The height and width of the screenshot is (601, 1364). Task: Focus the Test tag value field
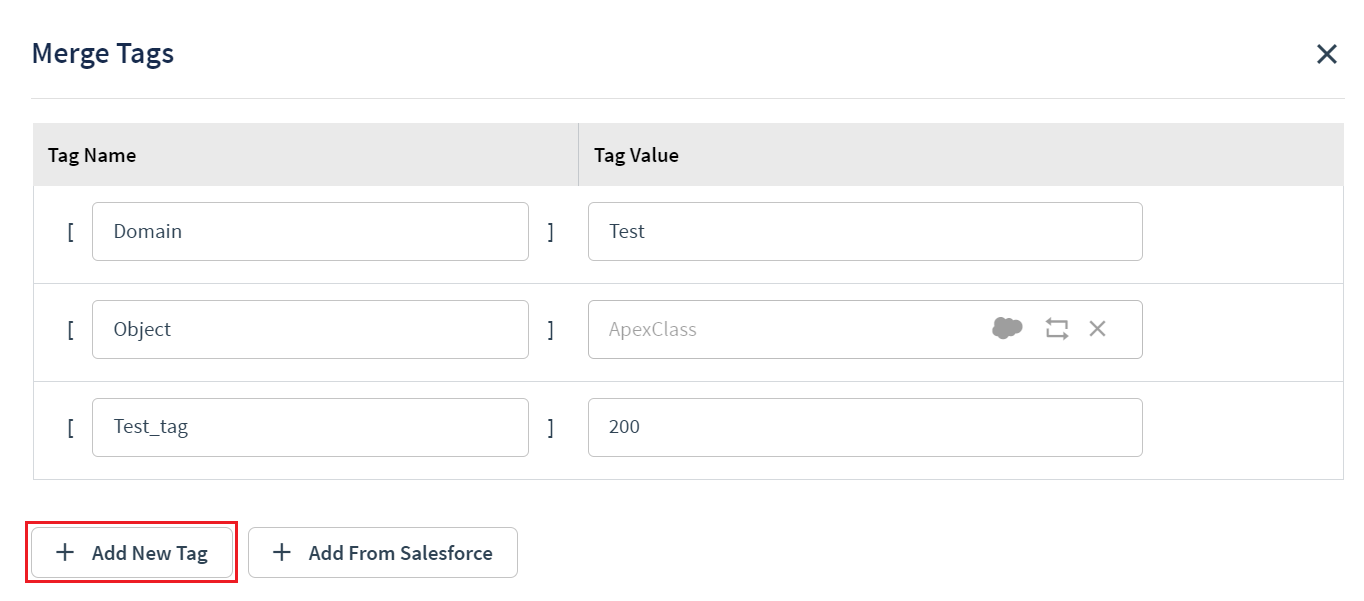click(865, 231)
